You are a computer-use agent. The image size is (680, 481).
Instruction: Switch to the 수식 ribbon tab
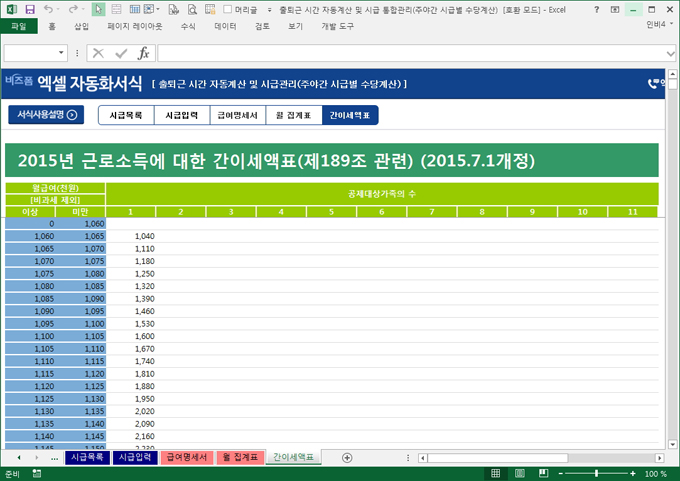(188, 27)
